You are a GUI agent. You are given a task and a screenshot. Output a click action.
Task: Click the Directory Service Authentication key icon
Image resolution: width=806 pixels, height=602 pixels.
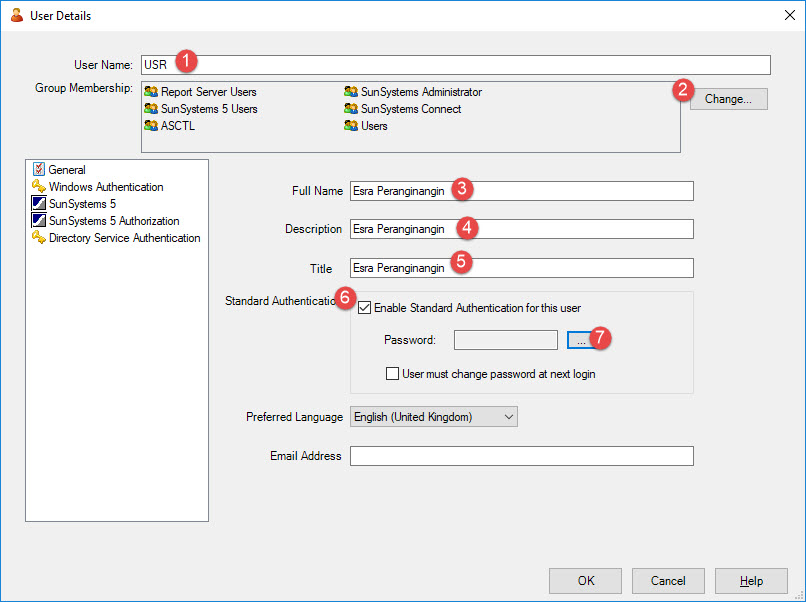(39, 238)
